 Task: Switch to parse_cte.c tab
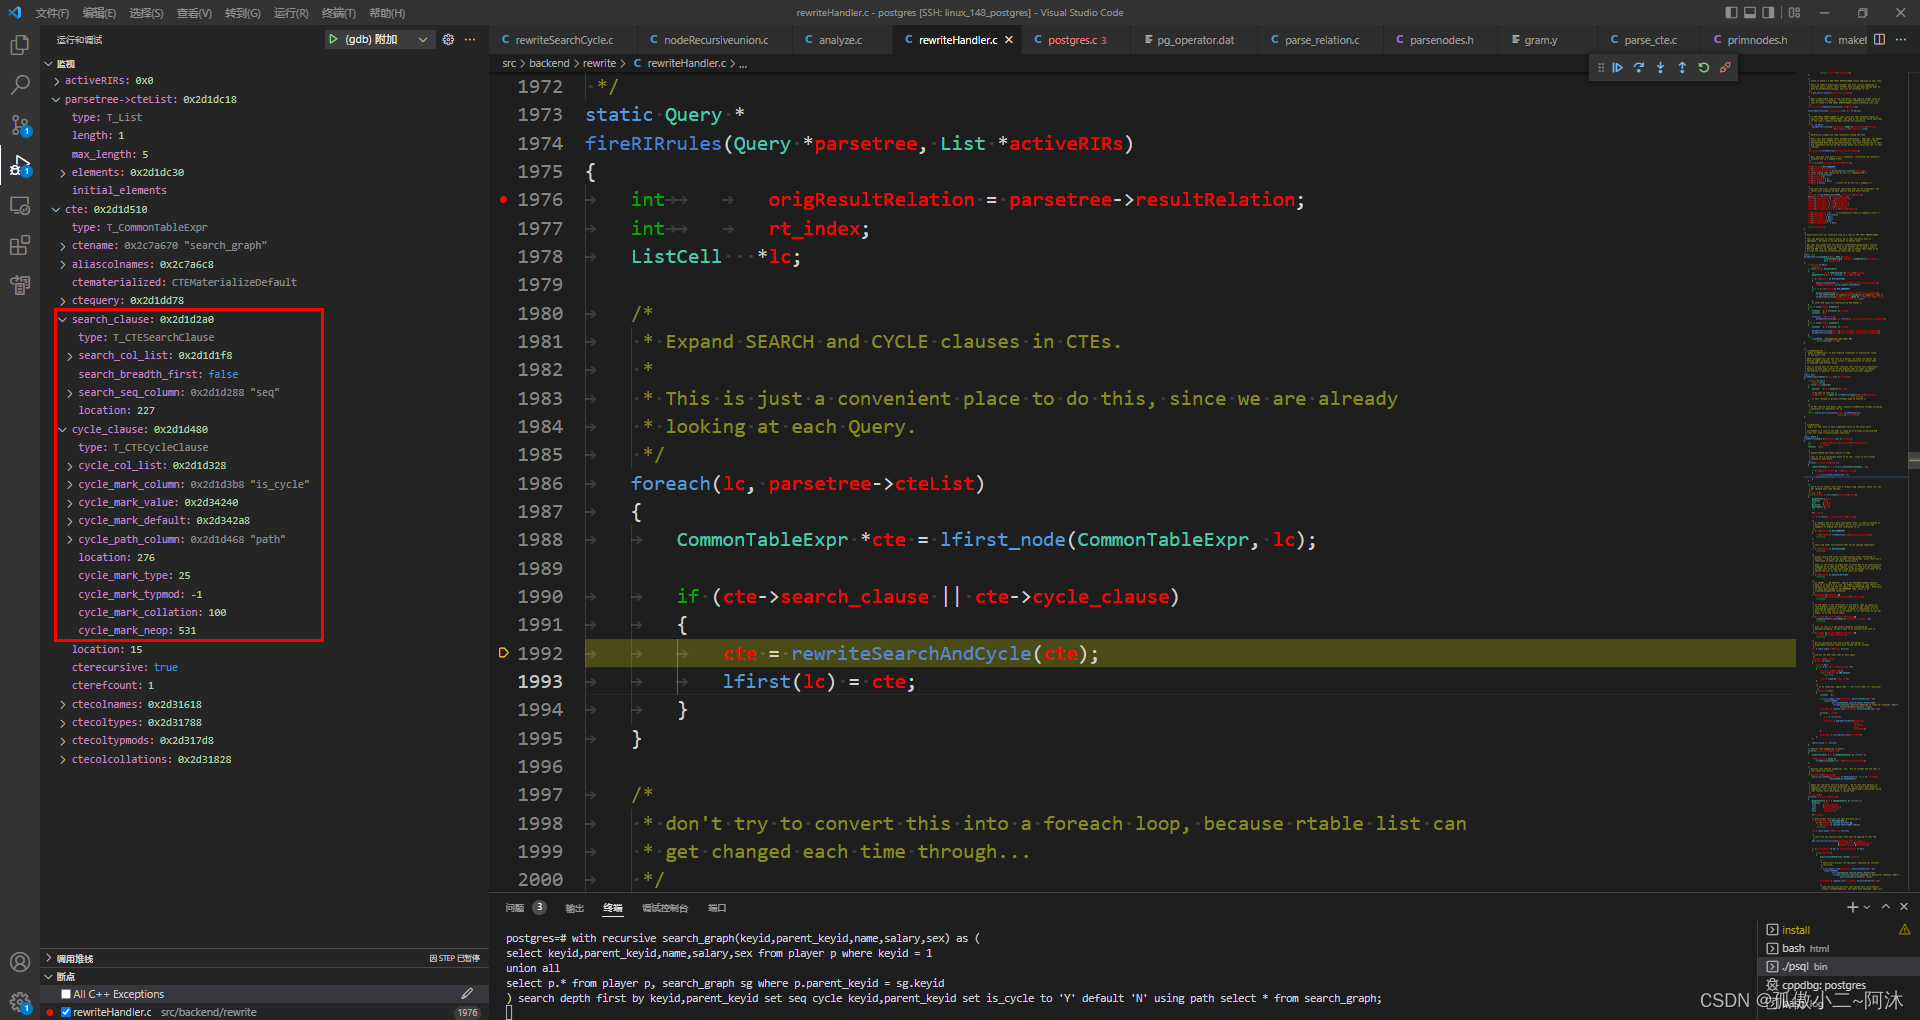(1649, 40)
